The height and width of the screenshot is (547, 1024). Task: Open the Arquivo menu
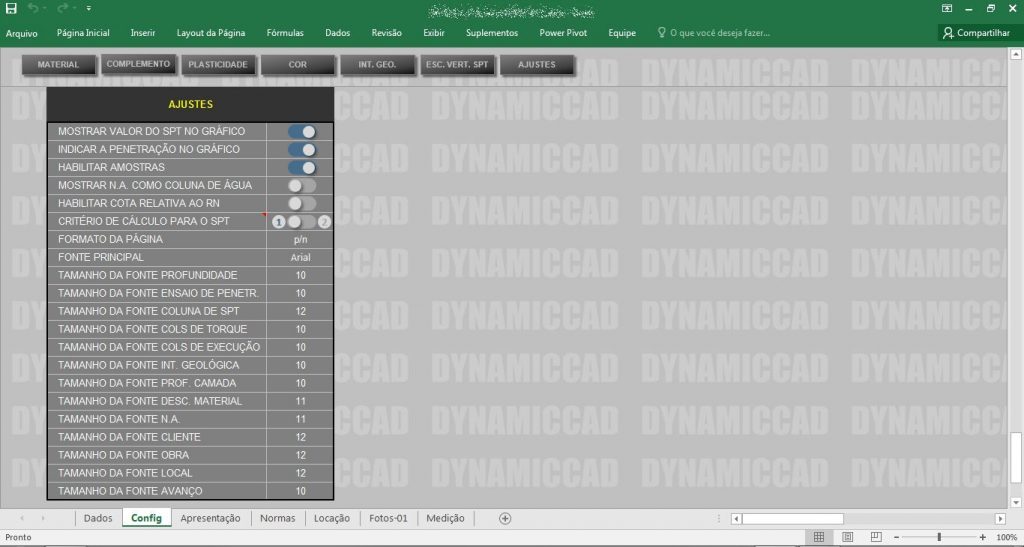[22, 33]
